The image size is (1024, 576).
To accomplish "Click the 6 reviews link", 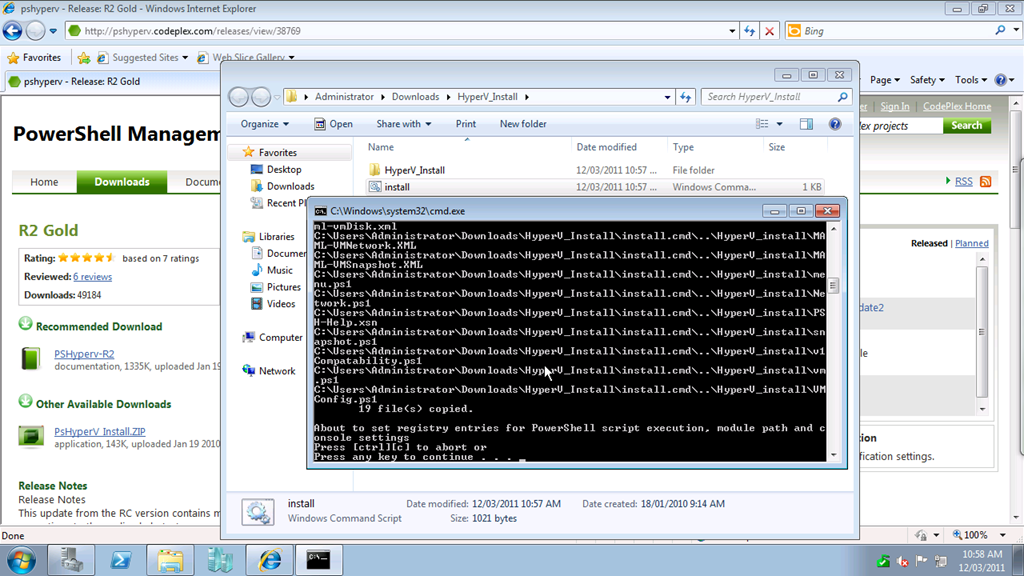I will [92, 277].
